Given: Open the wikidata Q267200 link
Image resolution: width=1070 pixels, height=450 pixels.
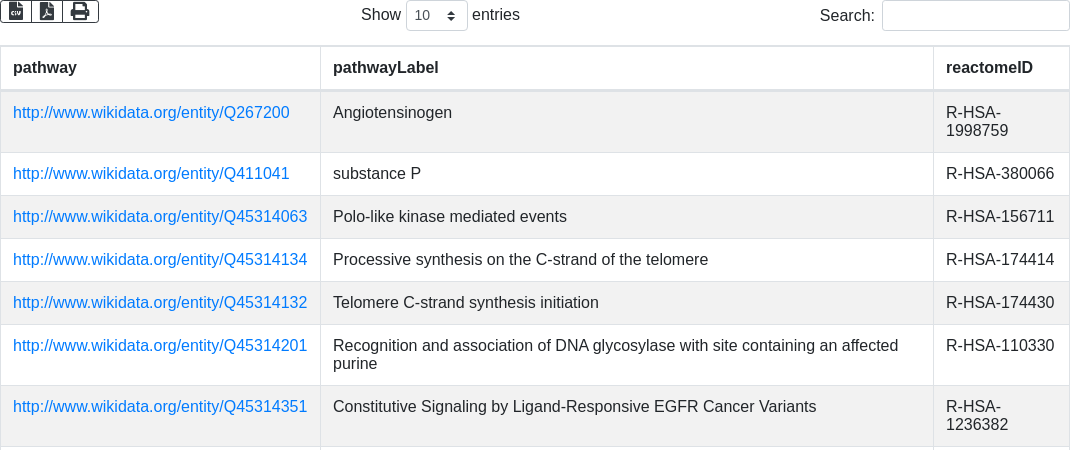Looking at the screenshot, I should pyautogui.click(x=151, y=113).
